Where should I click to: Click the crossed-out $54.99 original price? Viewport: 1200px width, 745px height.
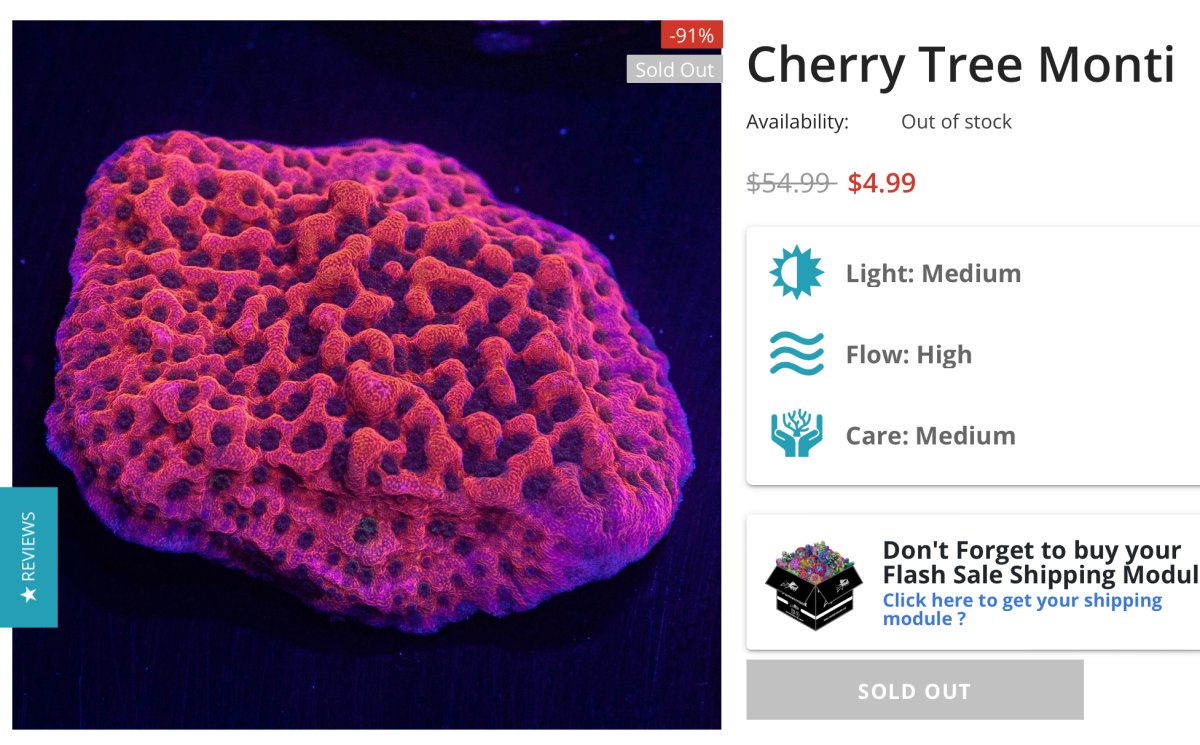click(791, 183)
